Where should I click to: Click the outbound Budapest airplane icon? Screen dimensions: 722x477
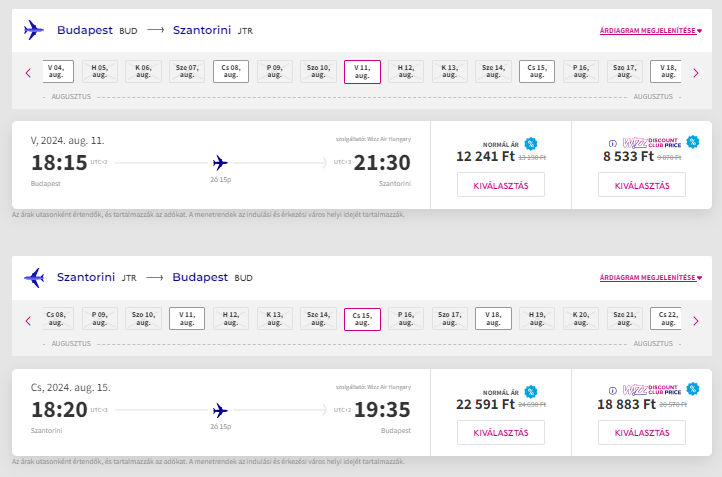click(34, 30)
